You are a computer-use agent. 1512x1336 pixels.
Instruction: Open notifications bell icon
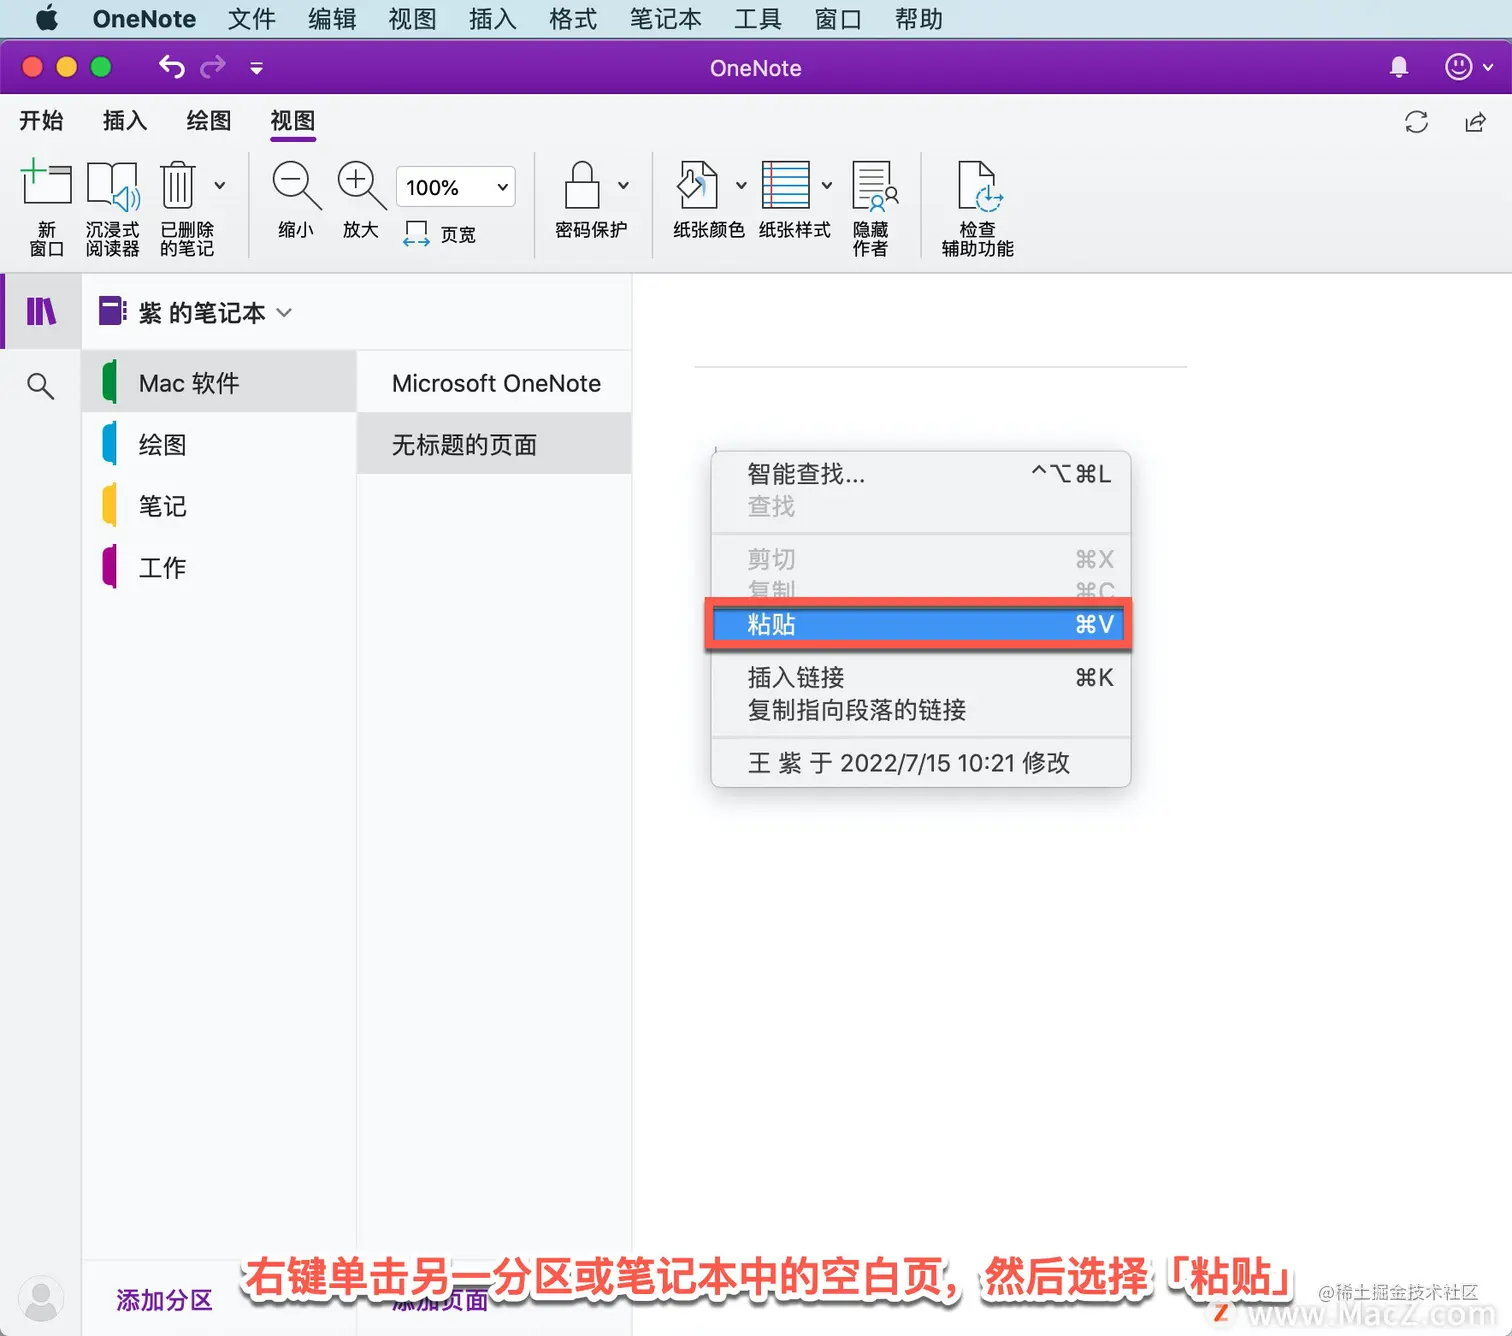click(x=1399, y=67)
